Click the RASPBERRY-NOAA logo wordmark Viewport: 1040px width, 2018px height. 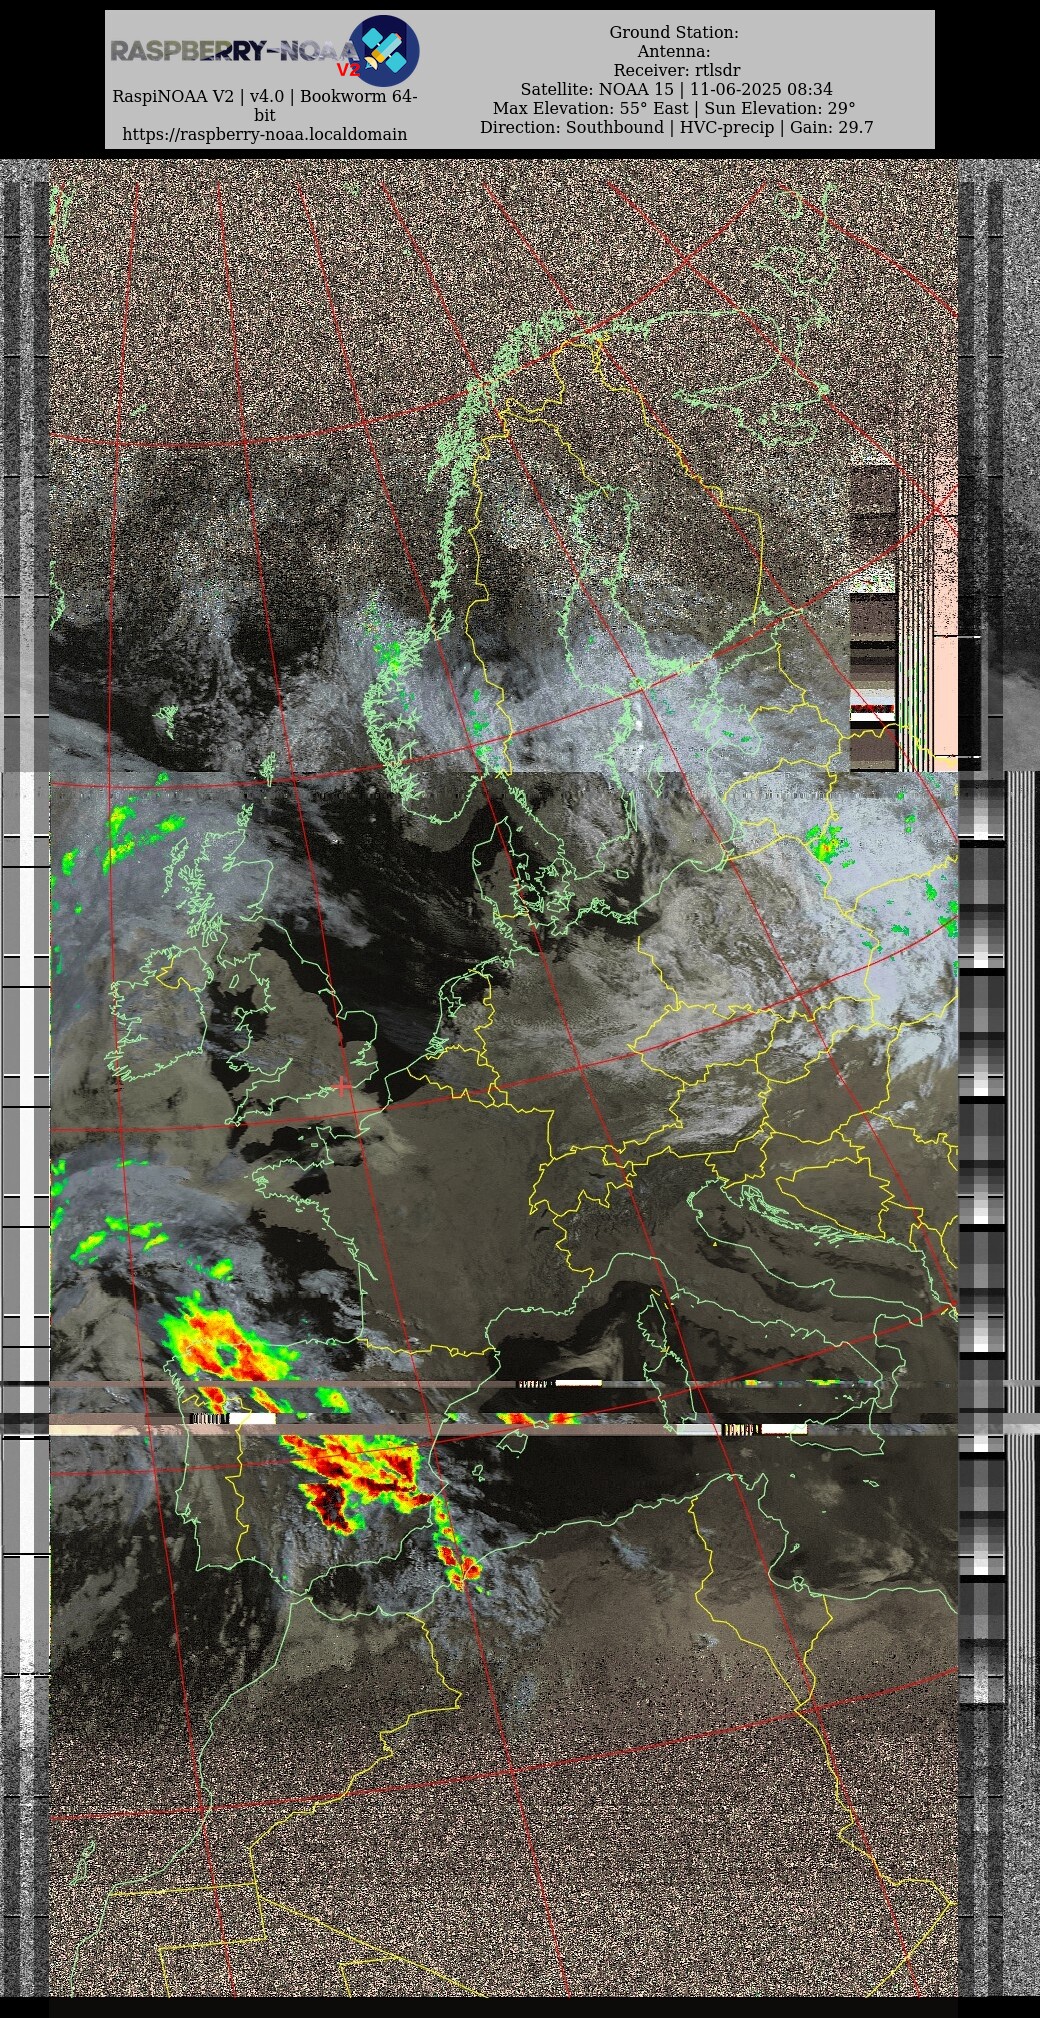pos(235,52)
